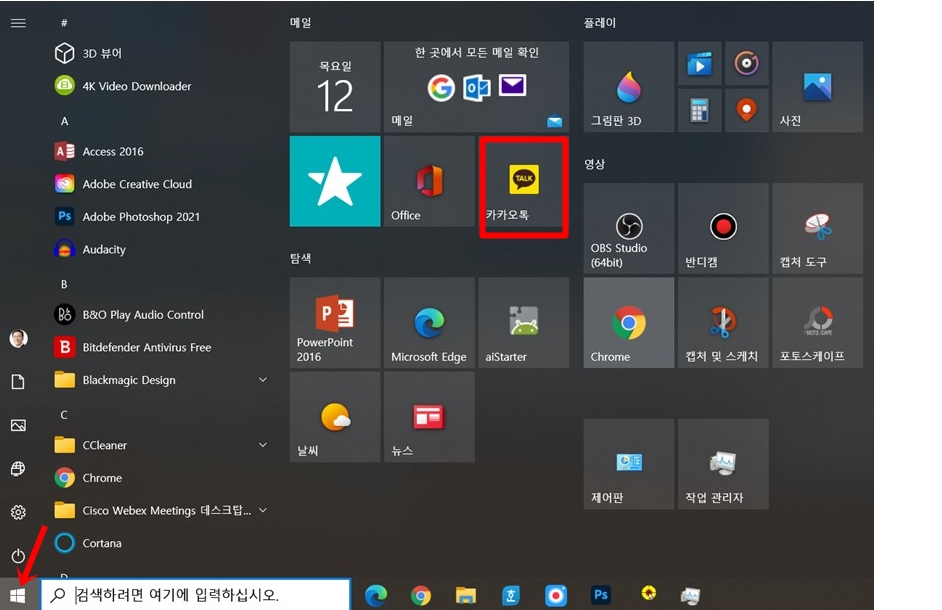Select the # section header

point(64,23)
